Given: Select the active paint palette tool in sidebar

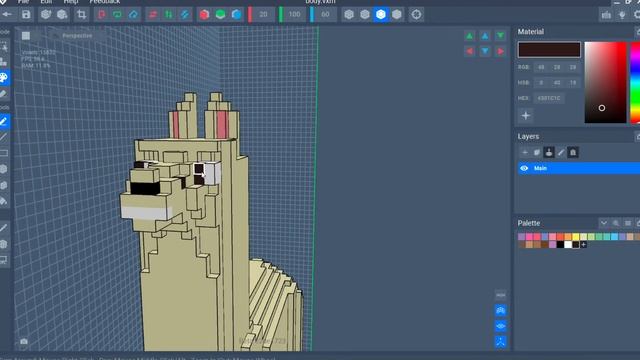Looking at the screenshot, I should click(4, 78).
